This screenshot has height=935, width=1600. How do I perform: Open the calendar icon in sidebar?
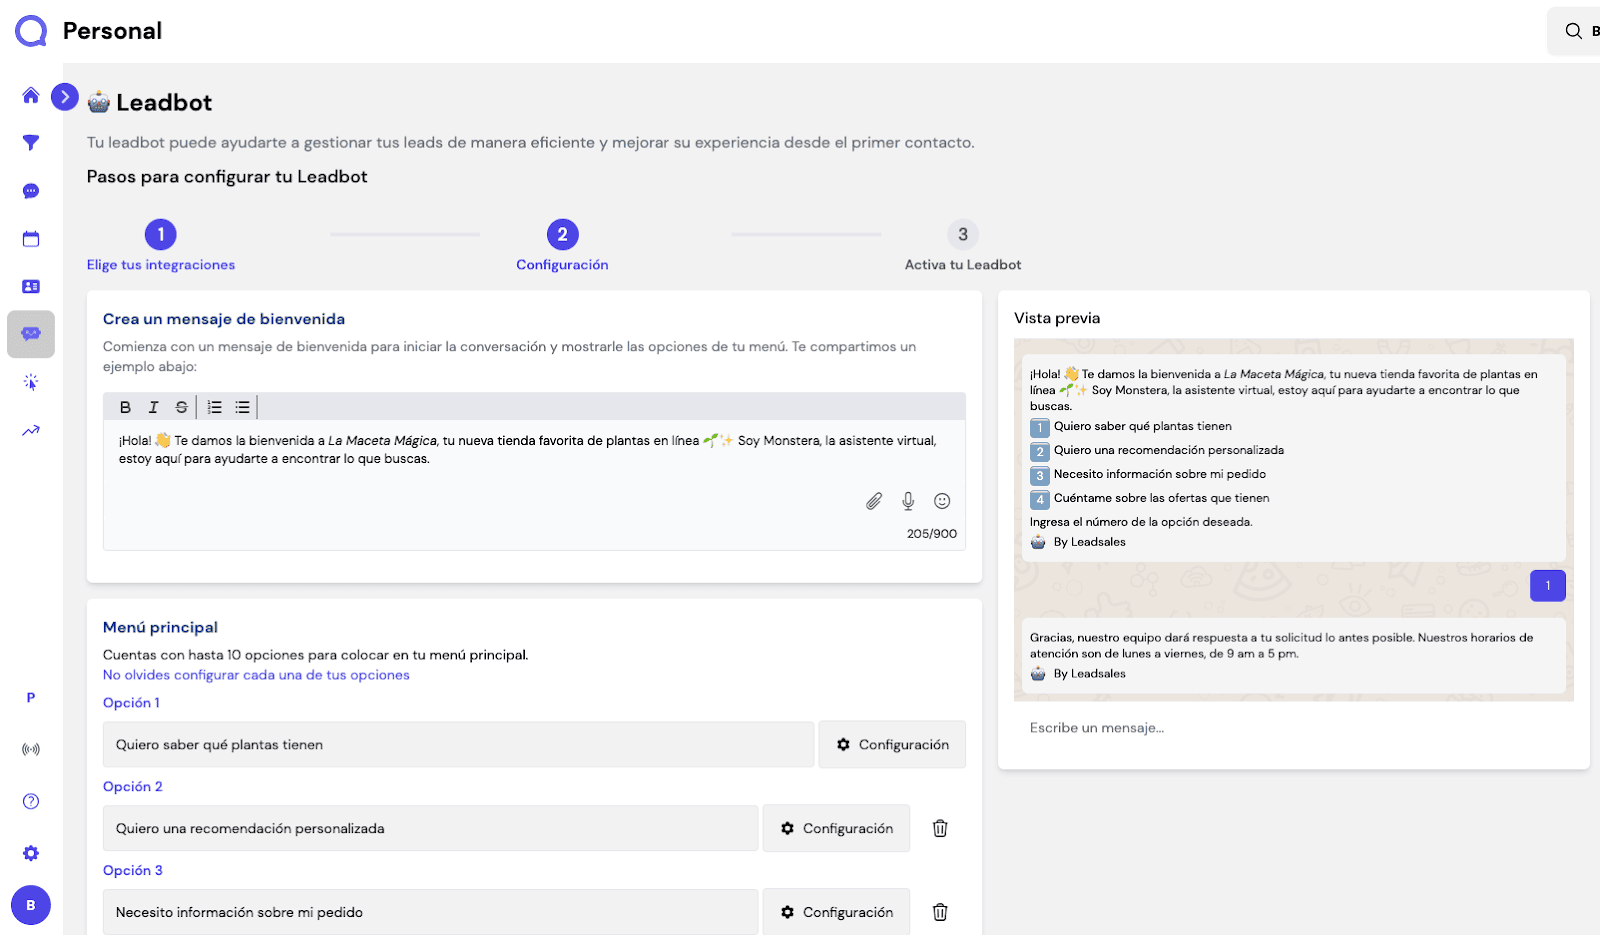31,239
